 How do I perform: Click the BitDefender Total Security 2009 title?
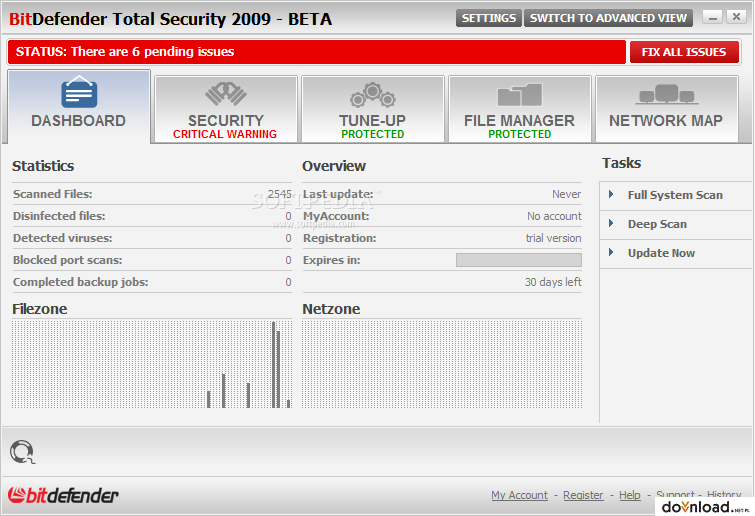[171, 19]
